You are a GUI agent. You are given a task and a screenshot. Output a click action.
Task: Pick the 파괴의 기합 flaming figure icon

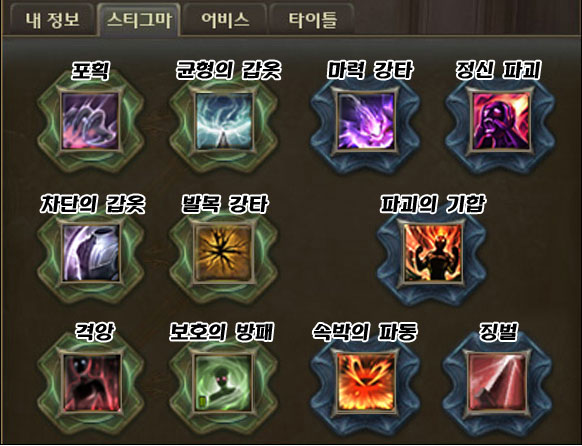[x=433, y=253]
